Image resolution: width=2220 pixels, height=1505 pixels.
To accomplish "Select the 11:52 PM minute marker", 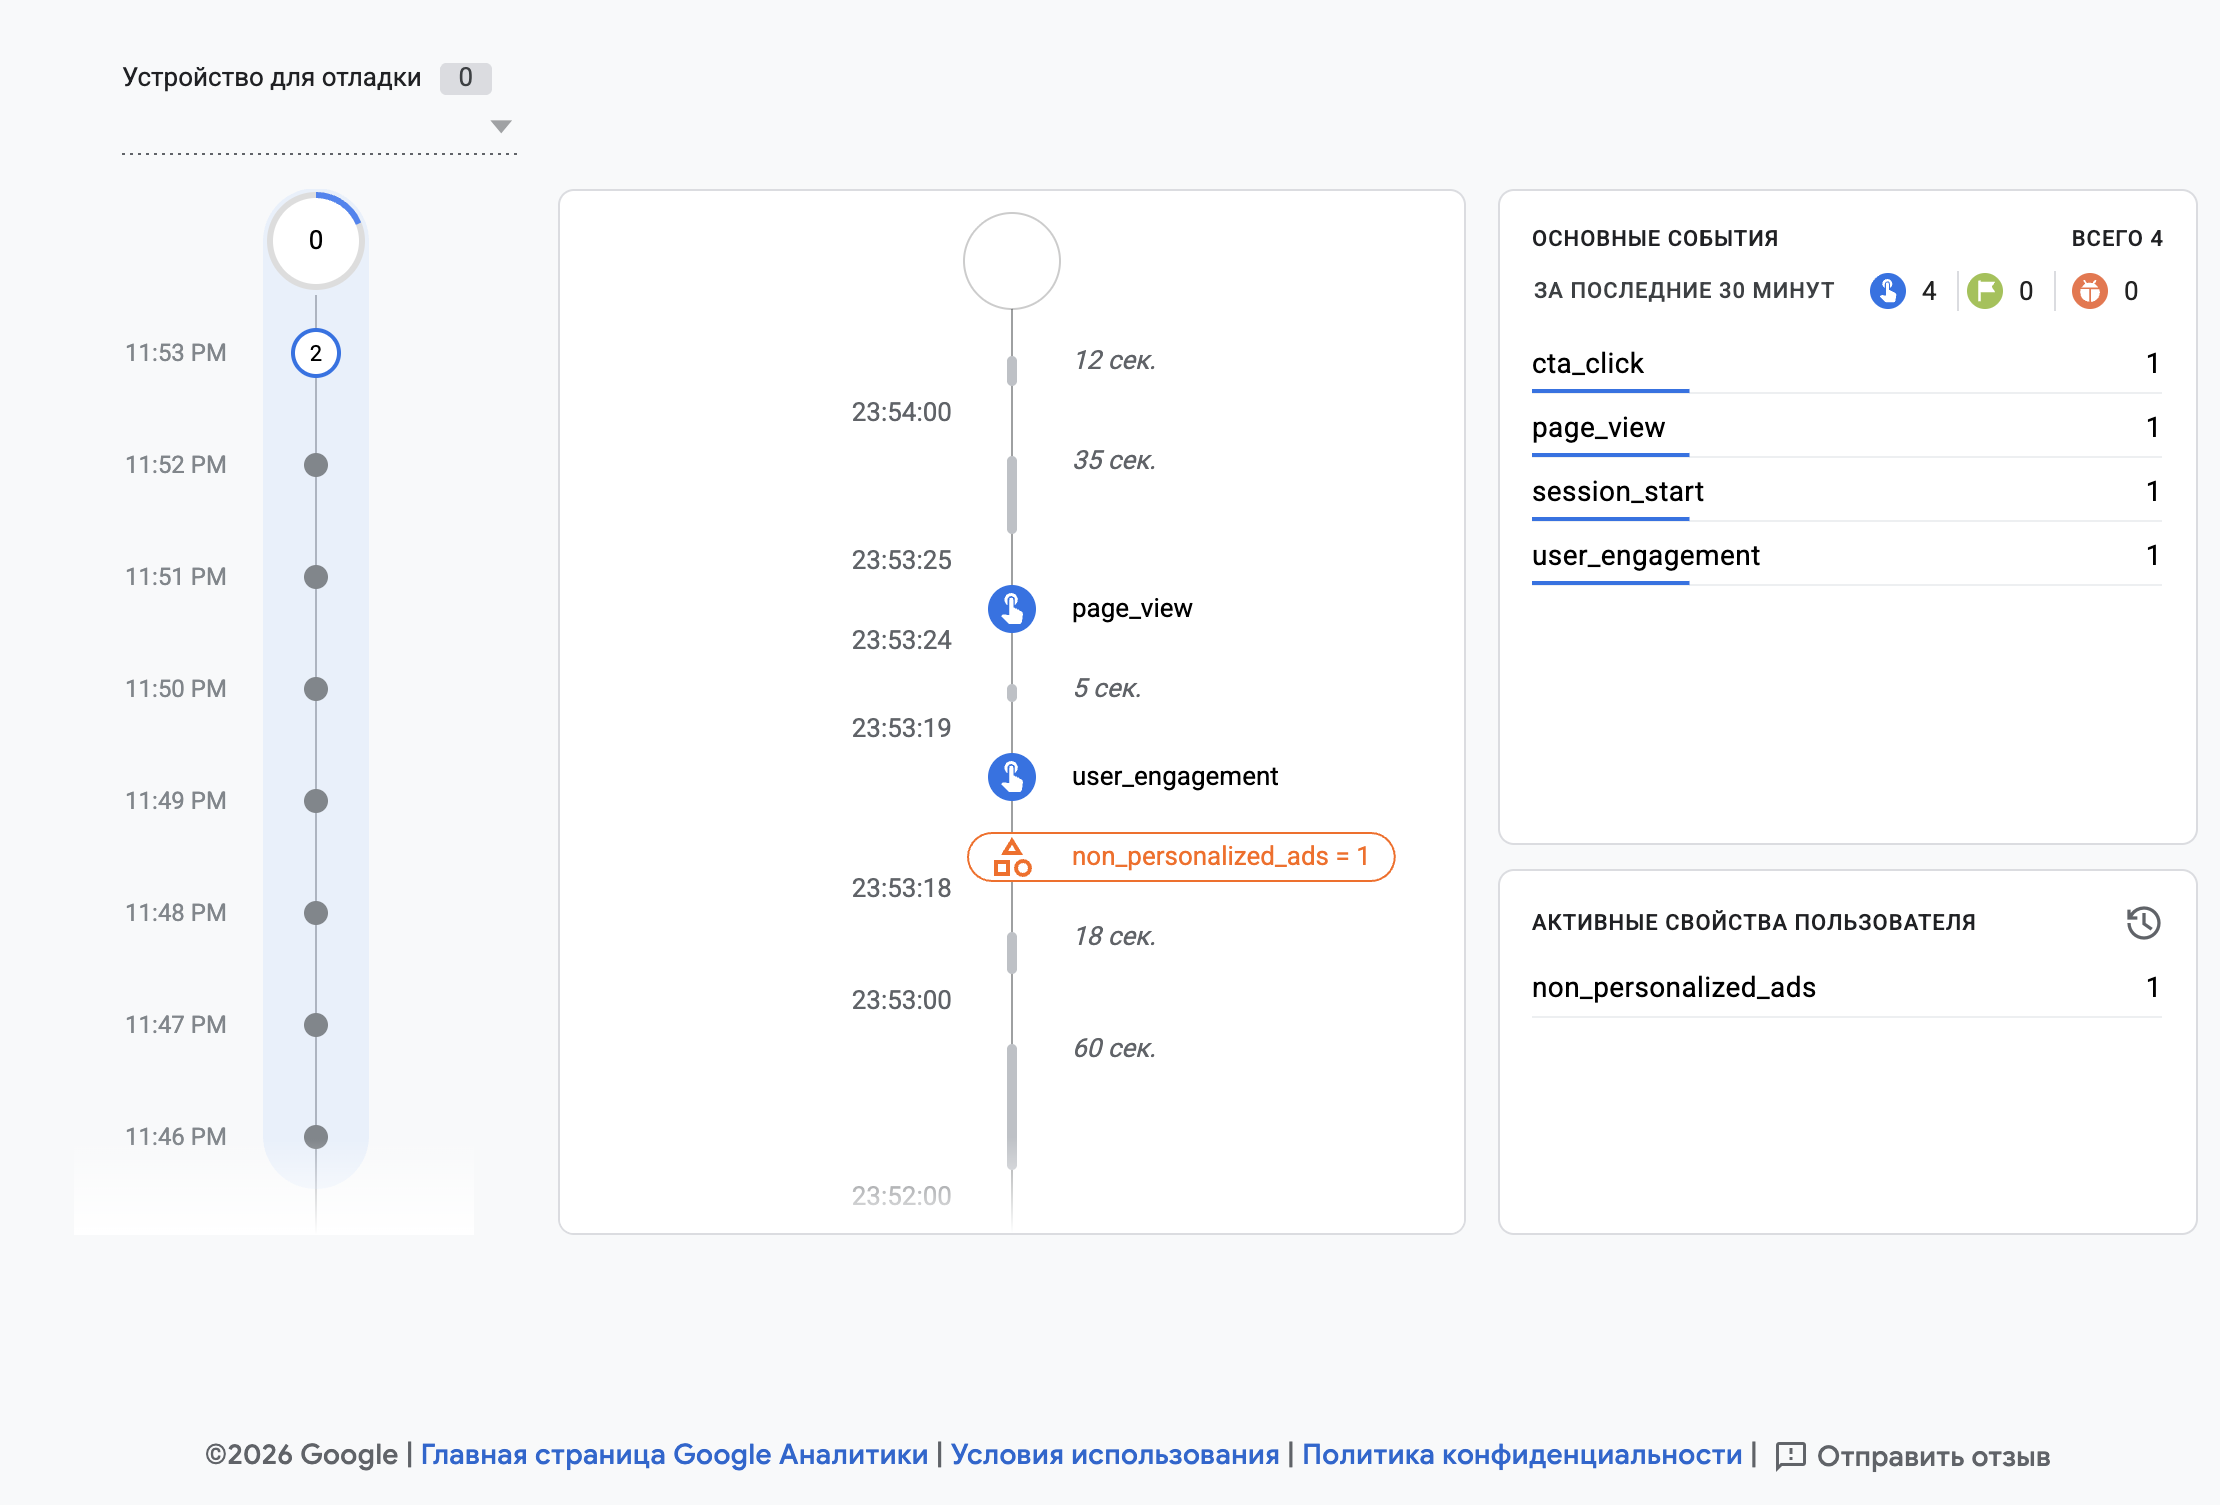I will 316,465.
